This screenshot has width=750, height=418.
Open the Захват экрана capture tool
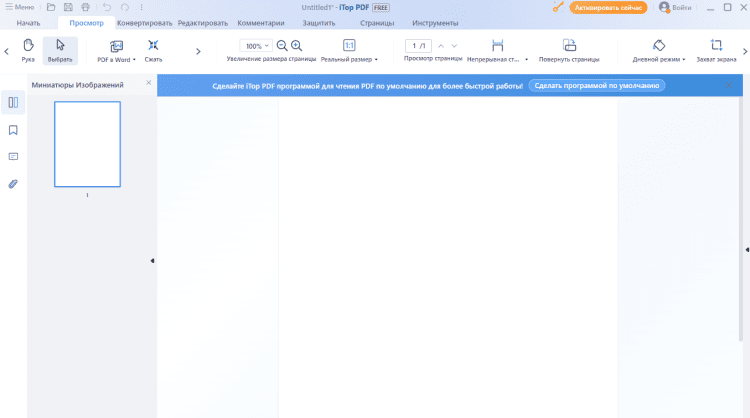716,46
